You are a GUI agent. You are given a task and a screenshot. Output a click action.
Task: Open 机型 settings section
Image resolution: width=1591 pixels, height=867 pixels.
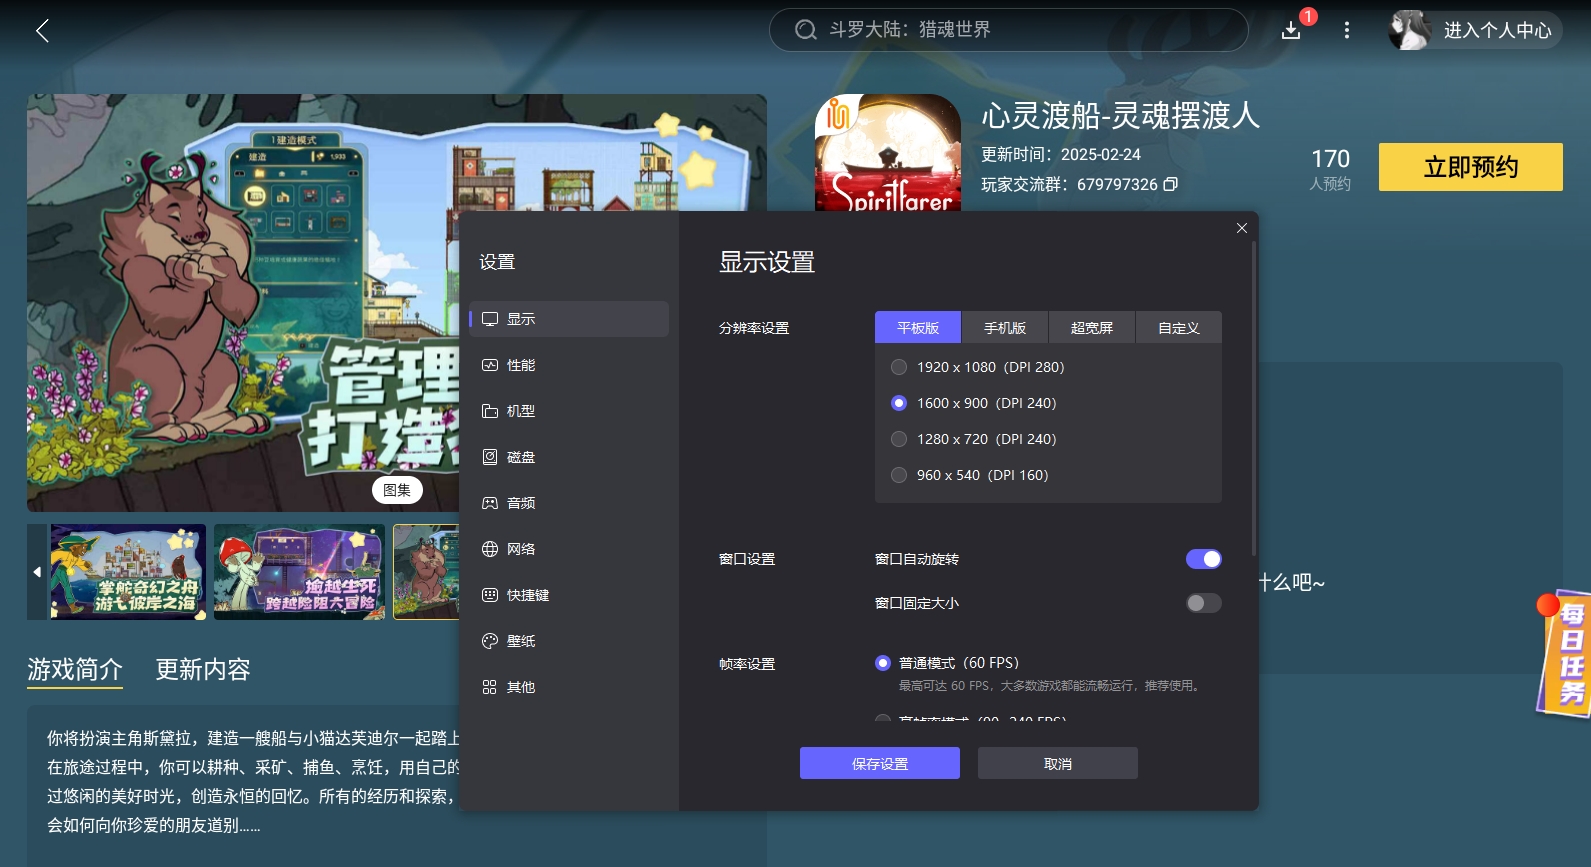[x=569, y=411]
